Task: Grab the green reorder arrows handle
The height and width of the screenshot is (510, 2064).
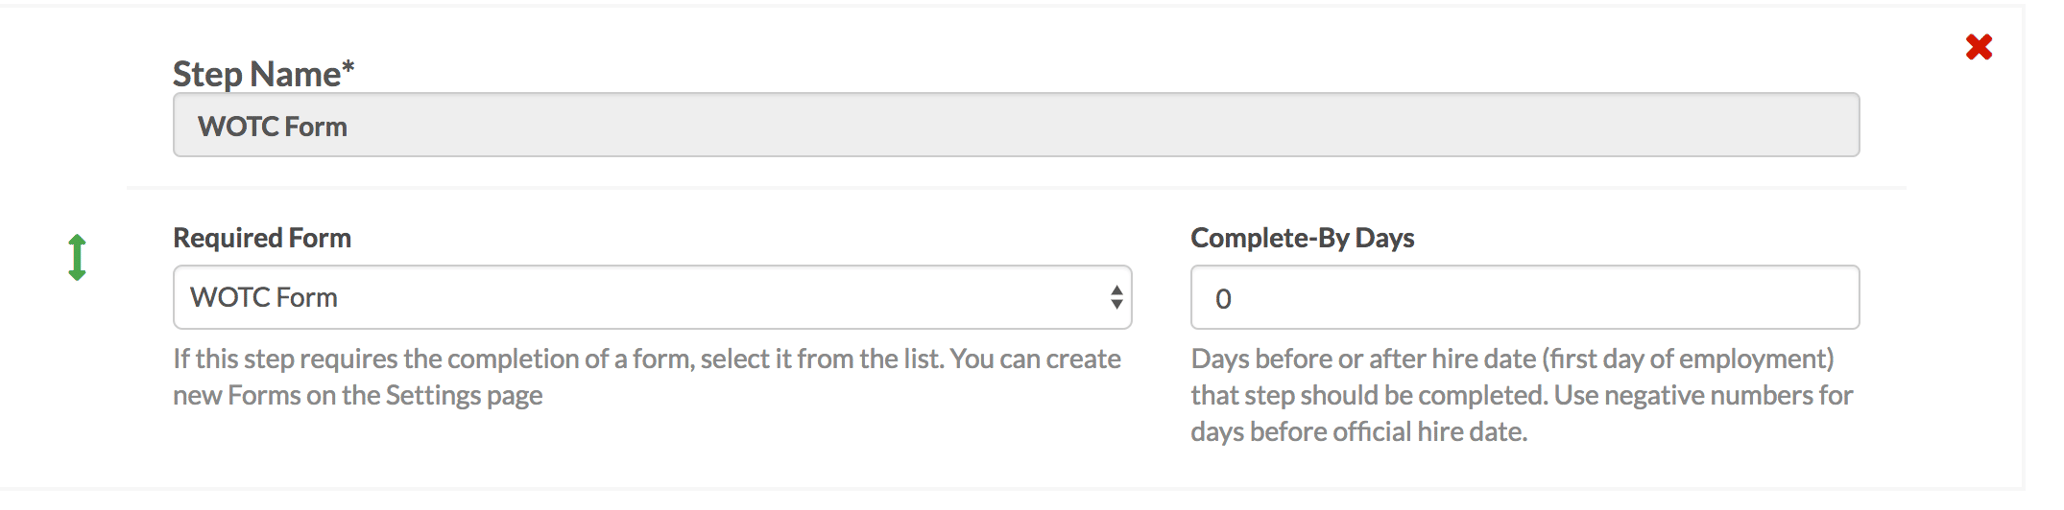Action: (77, 257)
